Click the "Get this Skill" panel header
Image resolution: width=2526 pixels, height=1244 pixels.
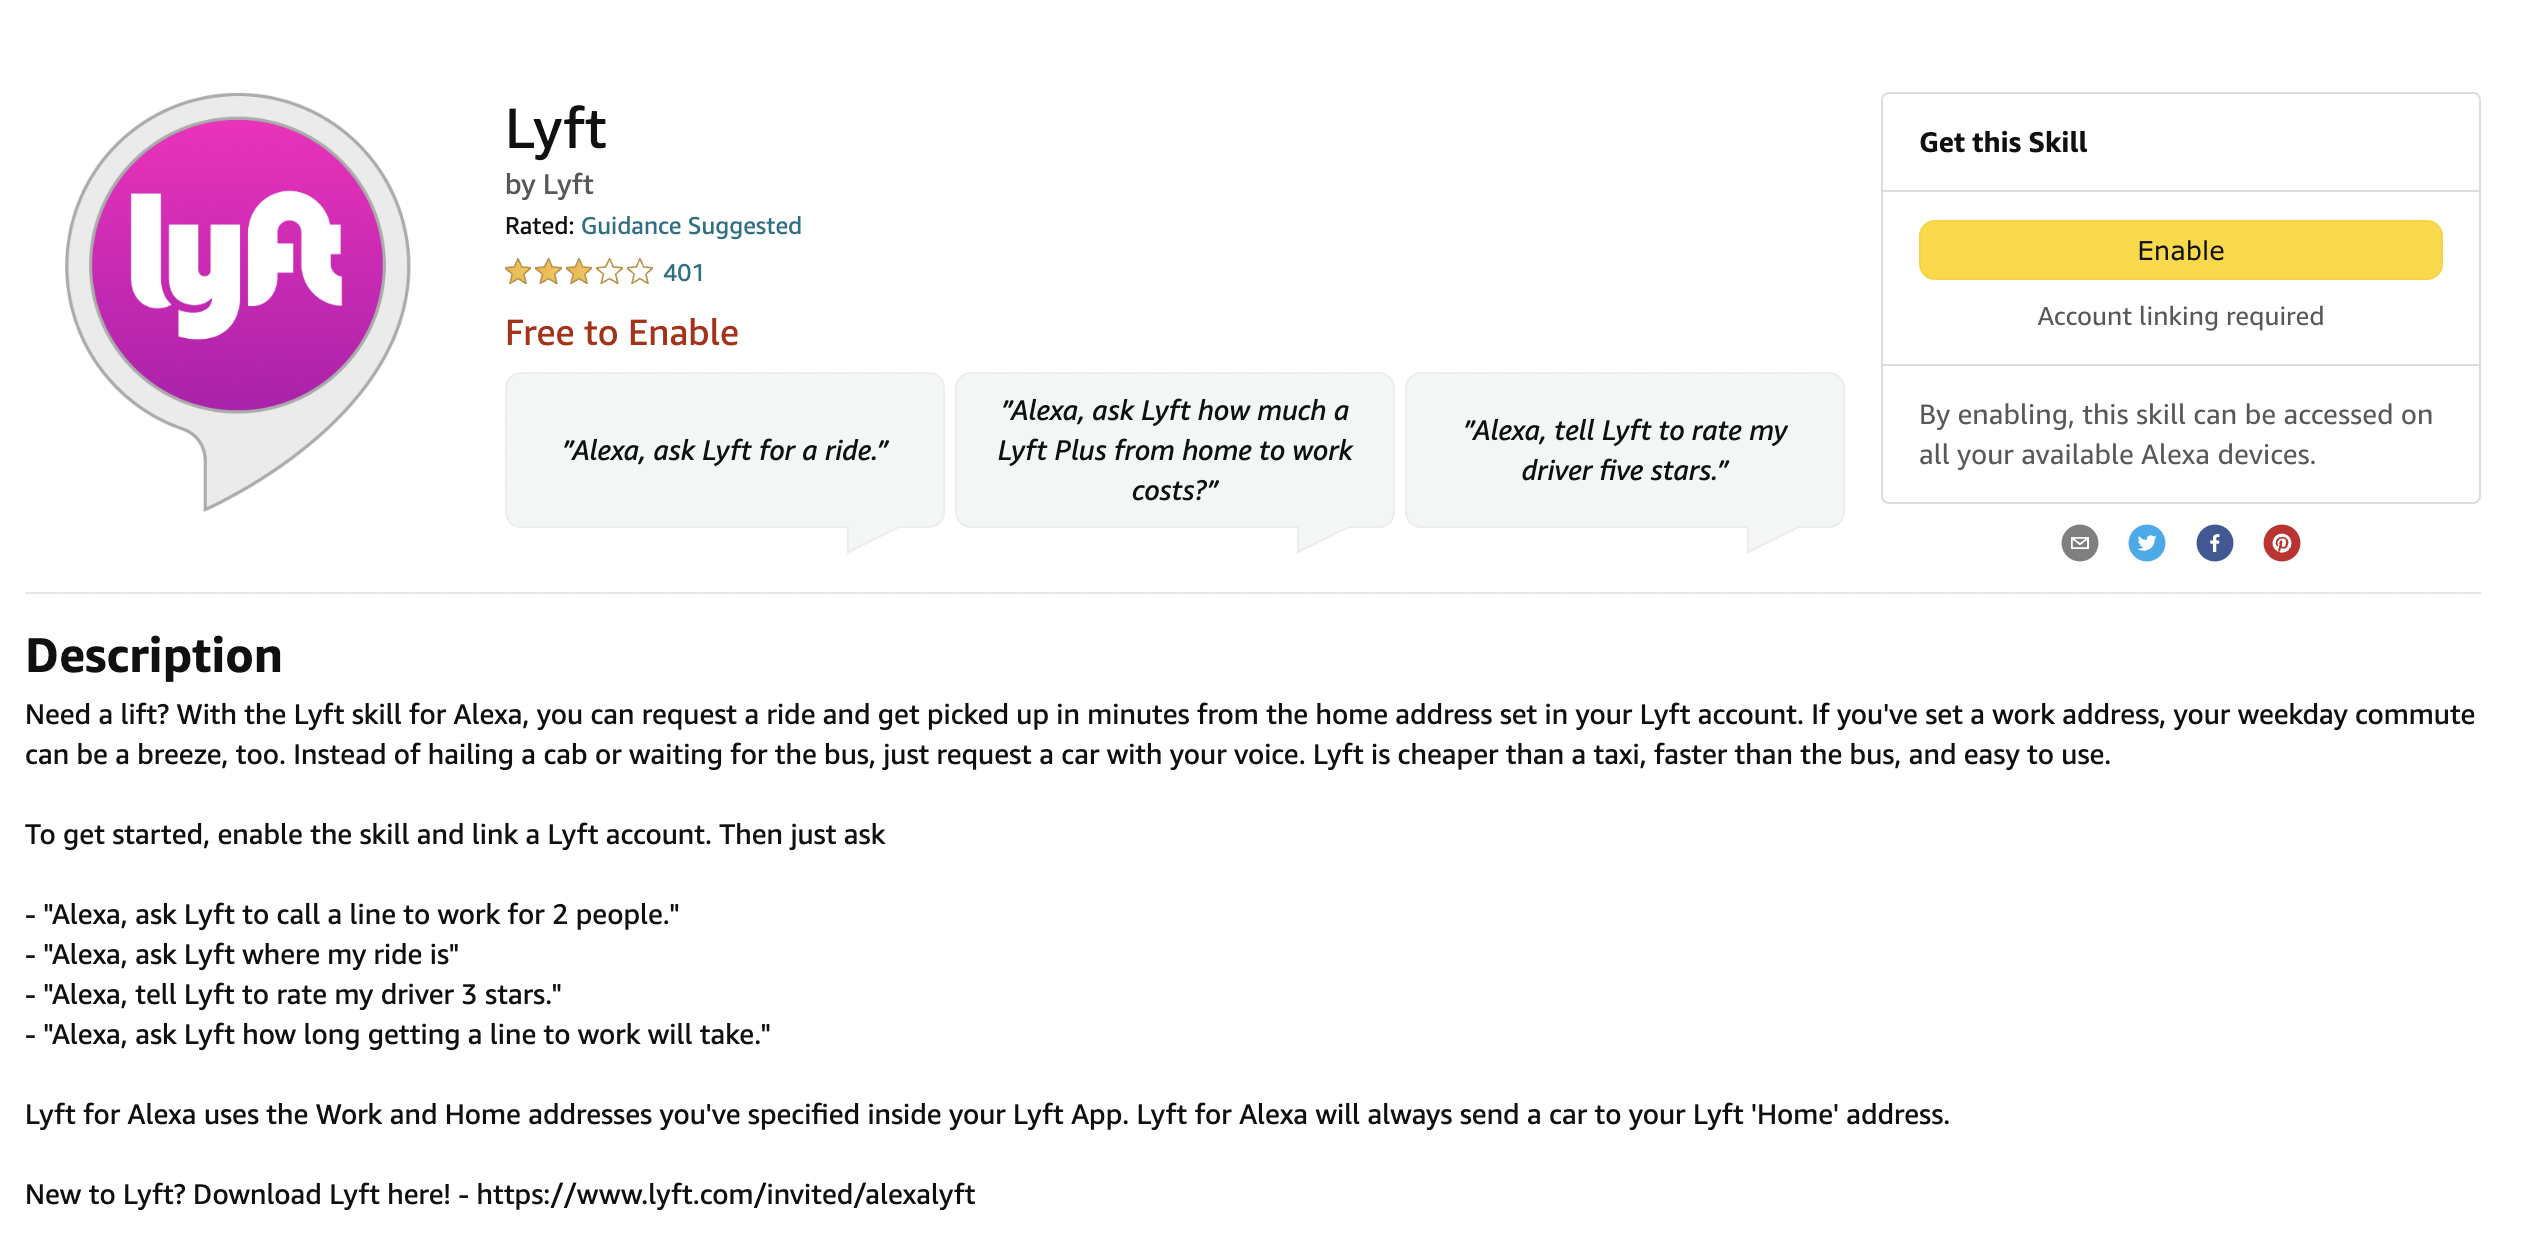point(2003,142)
